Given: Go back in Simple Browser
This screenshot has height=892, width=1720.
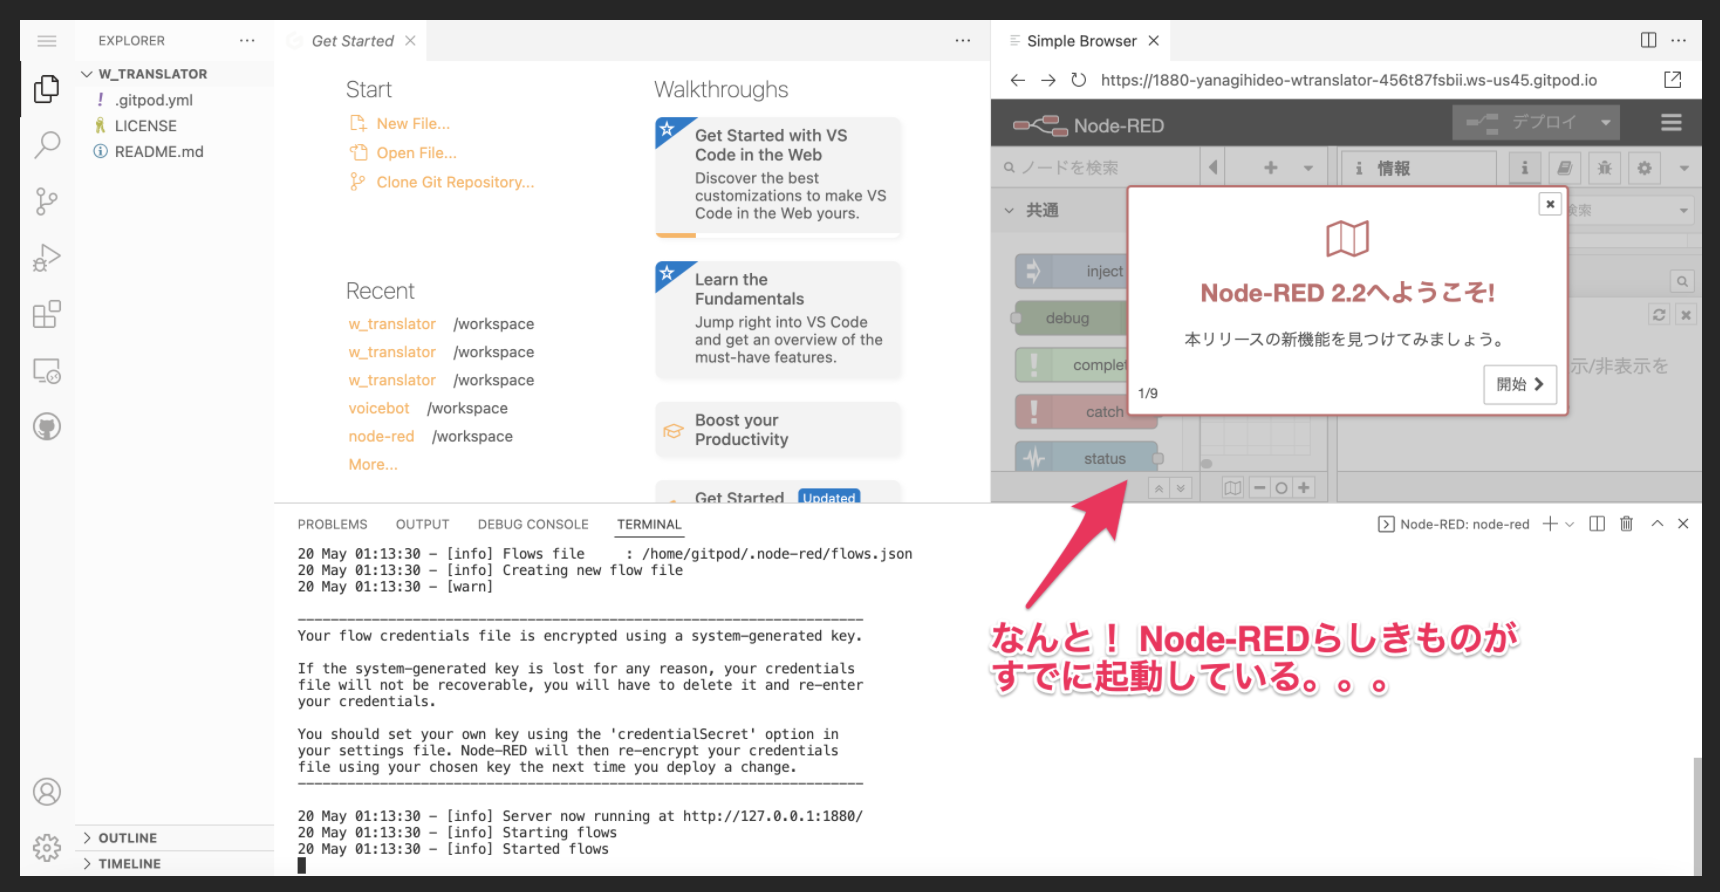Looking at the screenshot, I should 1017,80.
